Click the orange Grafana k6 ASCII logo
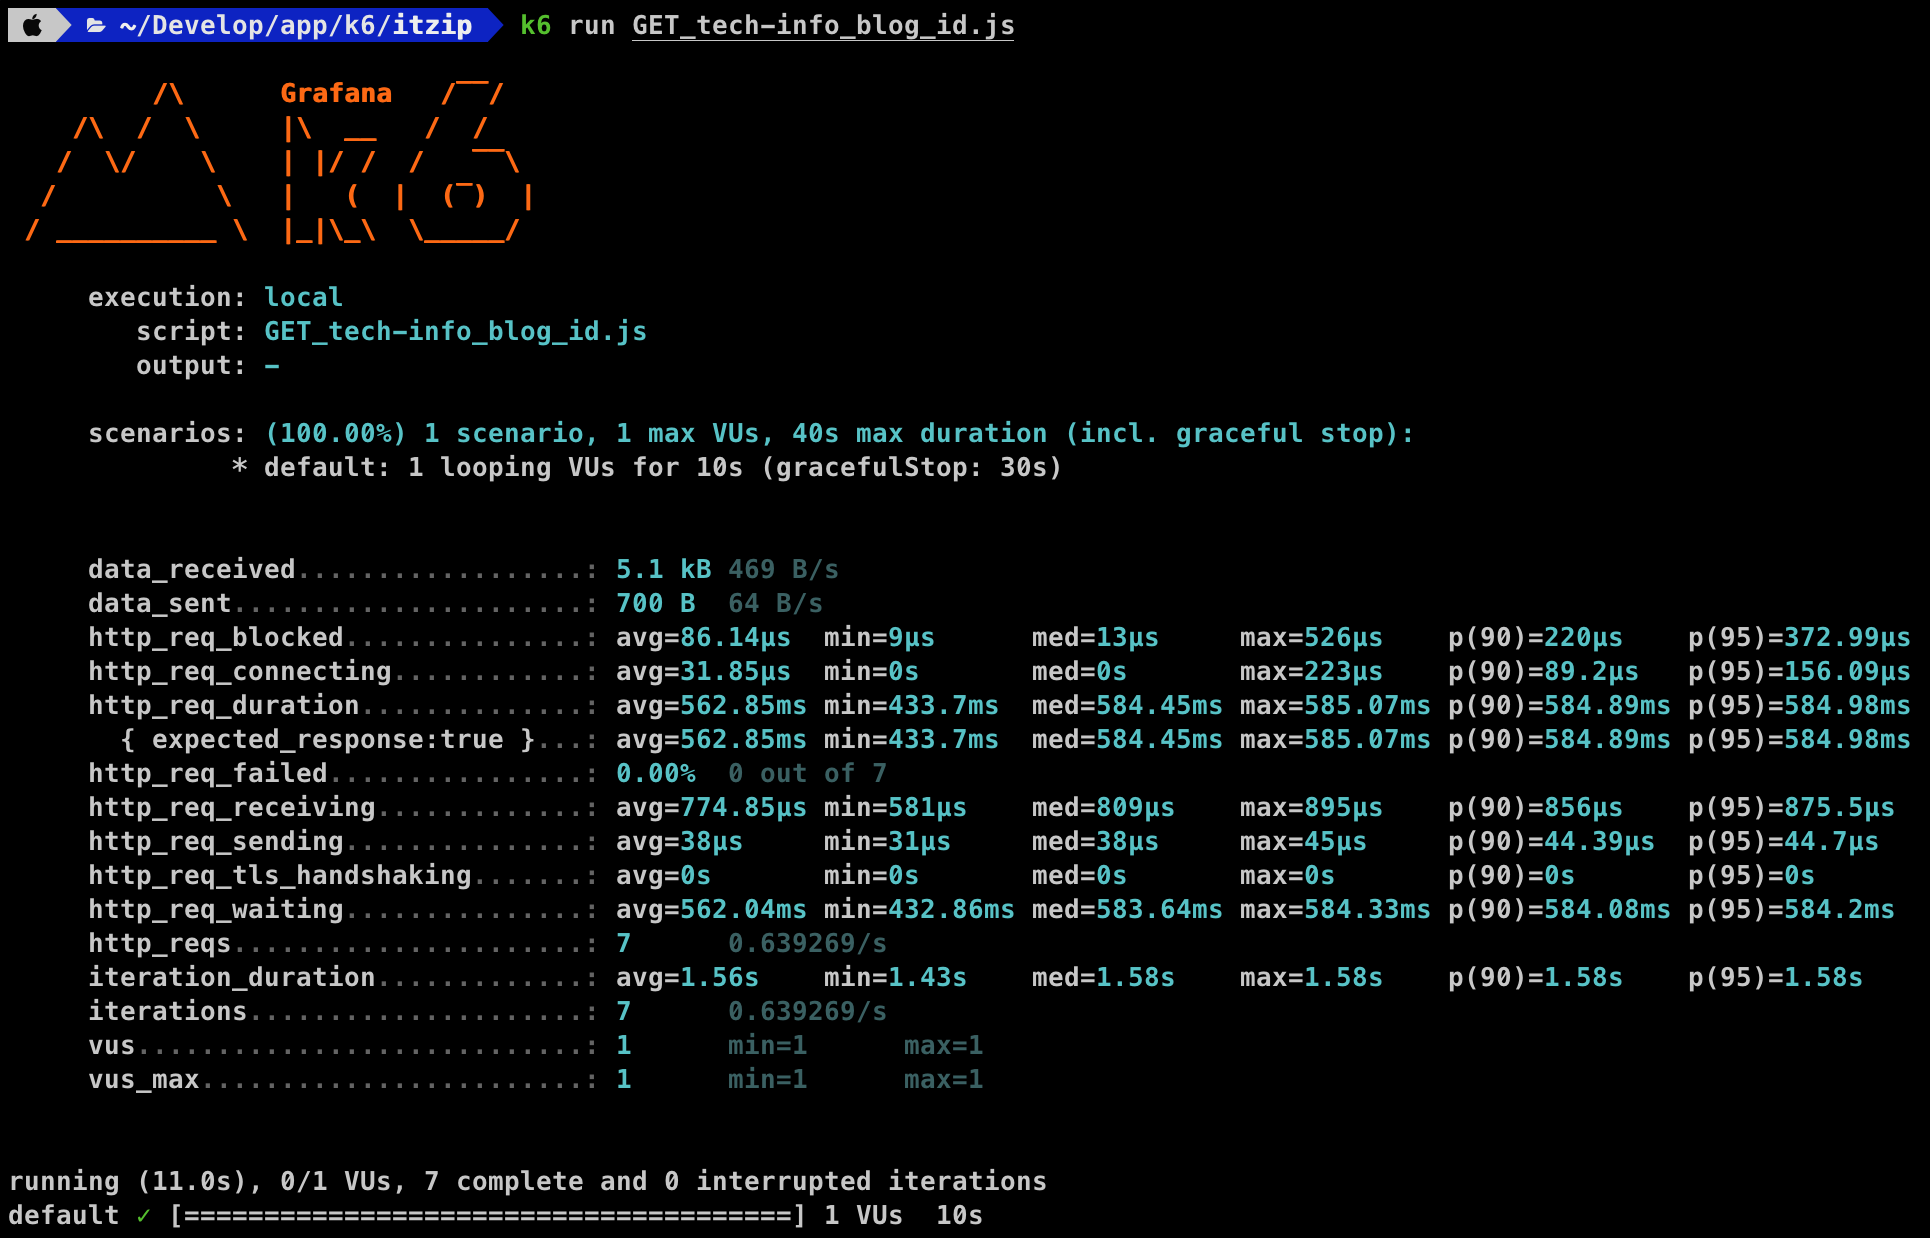1930x1238 pixels. (x=280, y=165)
